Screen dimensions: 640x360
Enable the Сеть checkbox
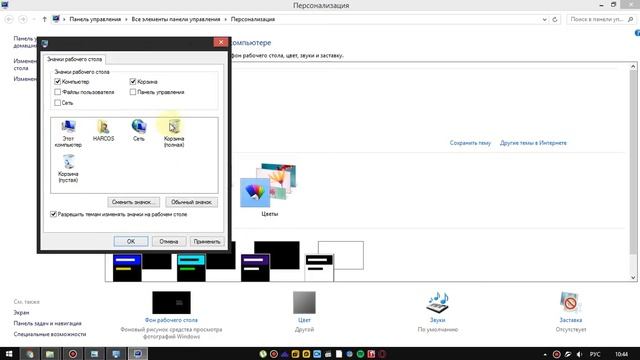click(58, 103)
